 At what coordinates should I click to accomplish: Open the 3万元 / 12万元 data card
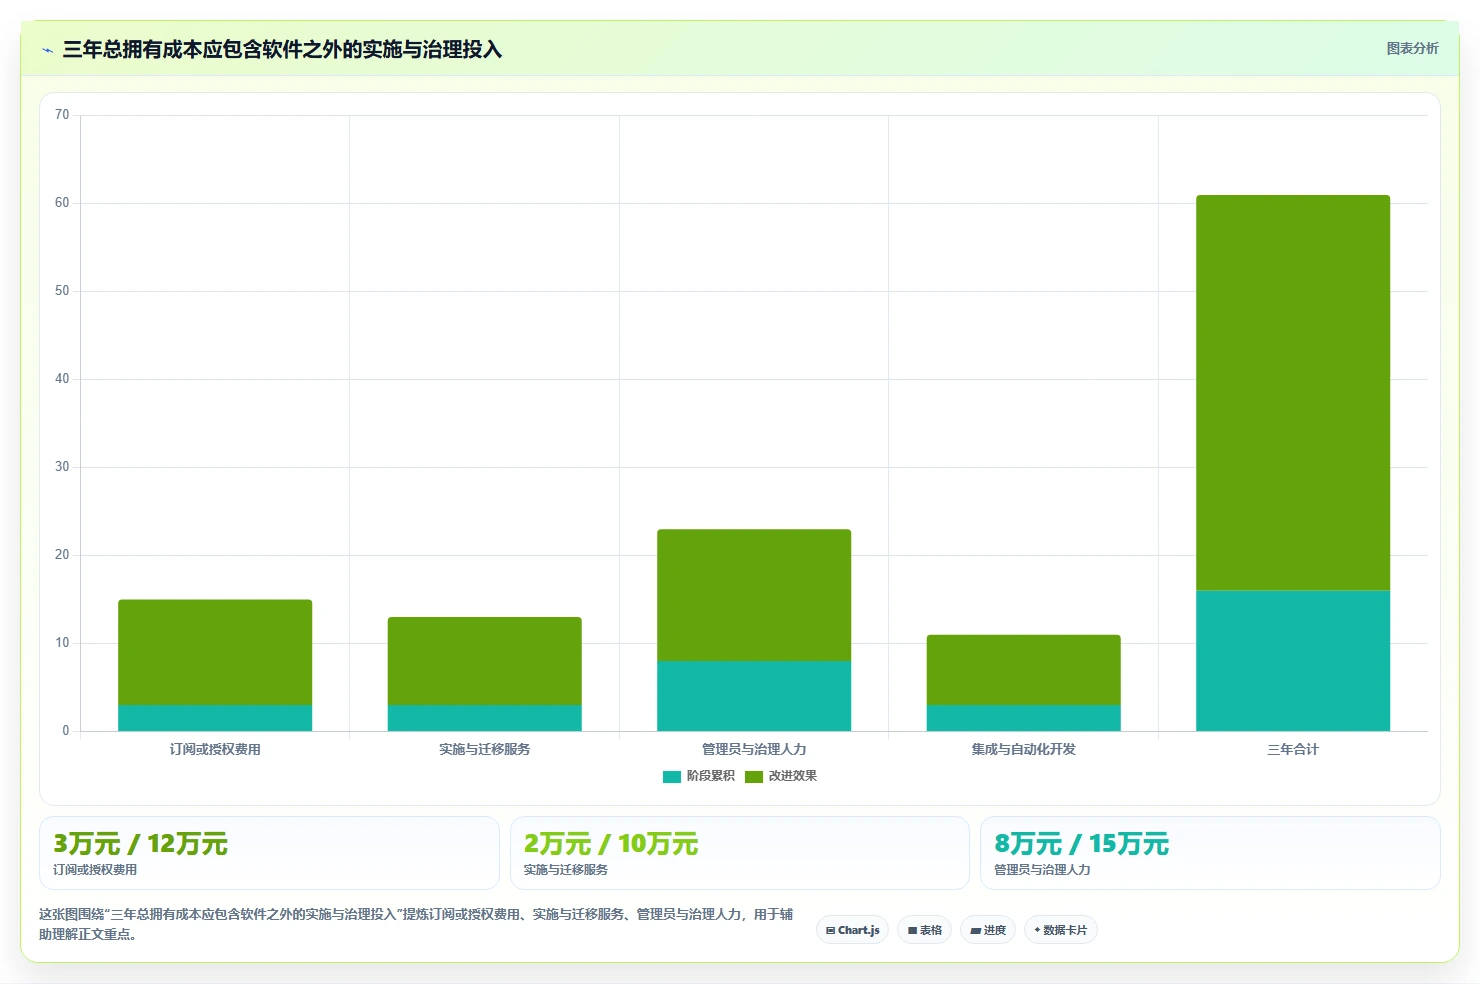(269, 853)
